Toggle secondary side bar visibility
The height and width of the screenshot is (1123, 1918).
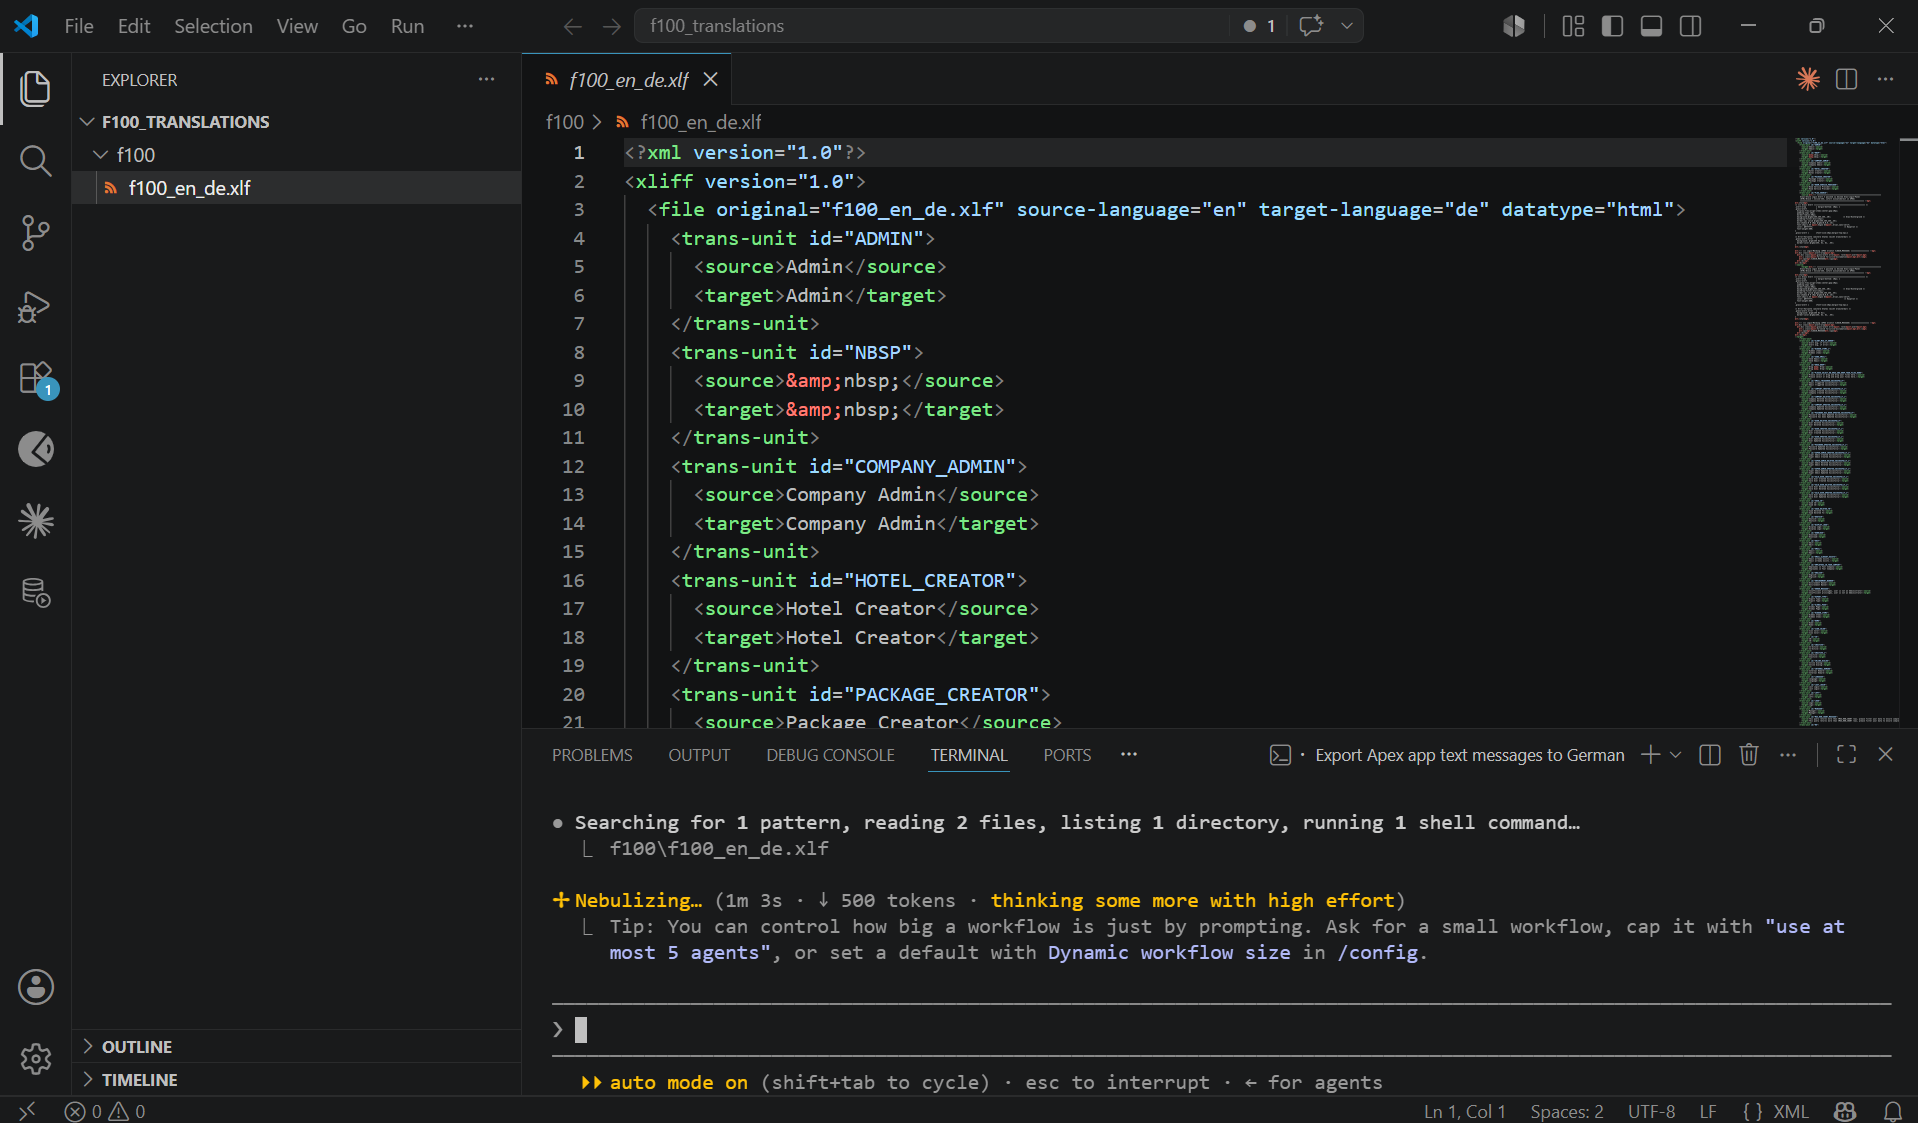(x=1690, y=26)
